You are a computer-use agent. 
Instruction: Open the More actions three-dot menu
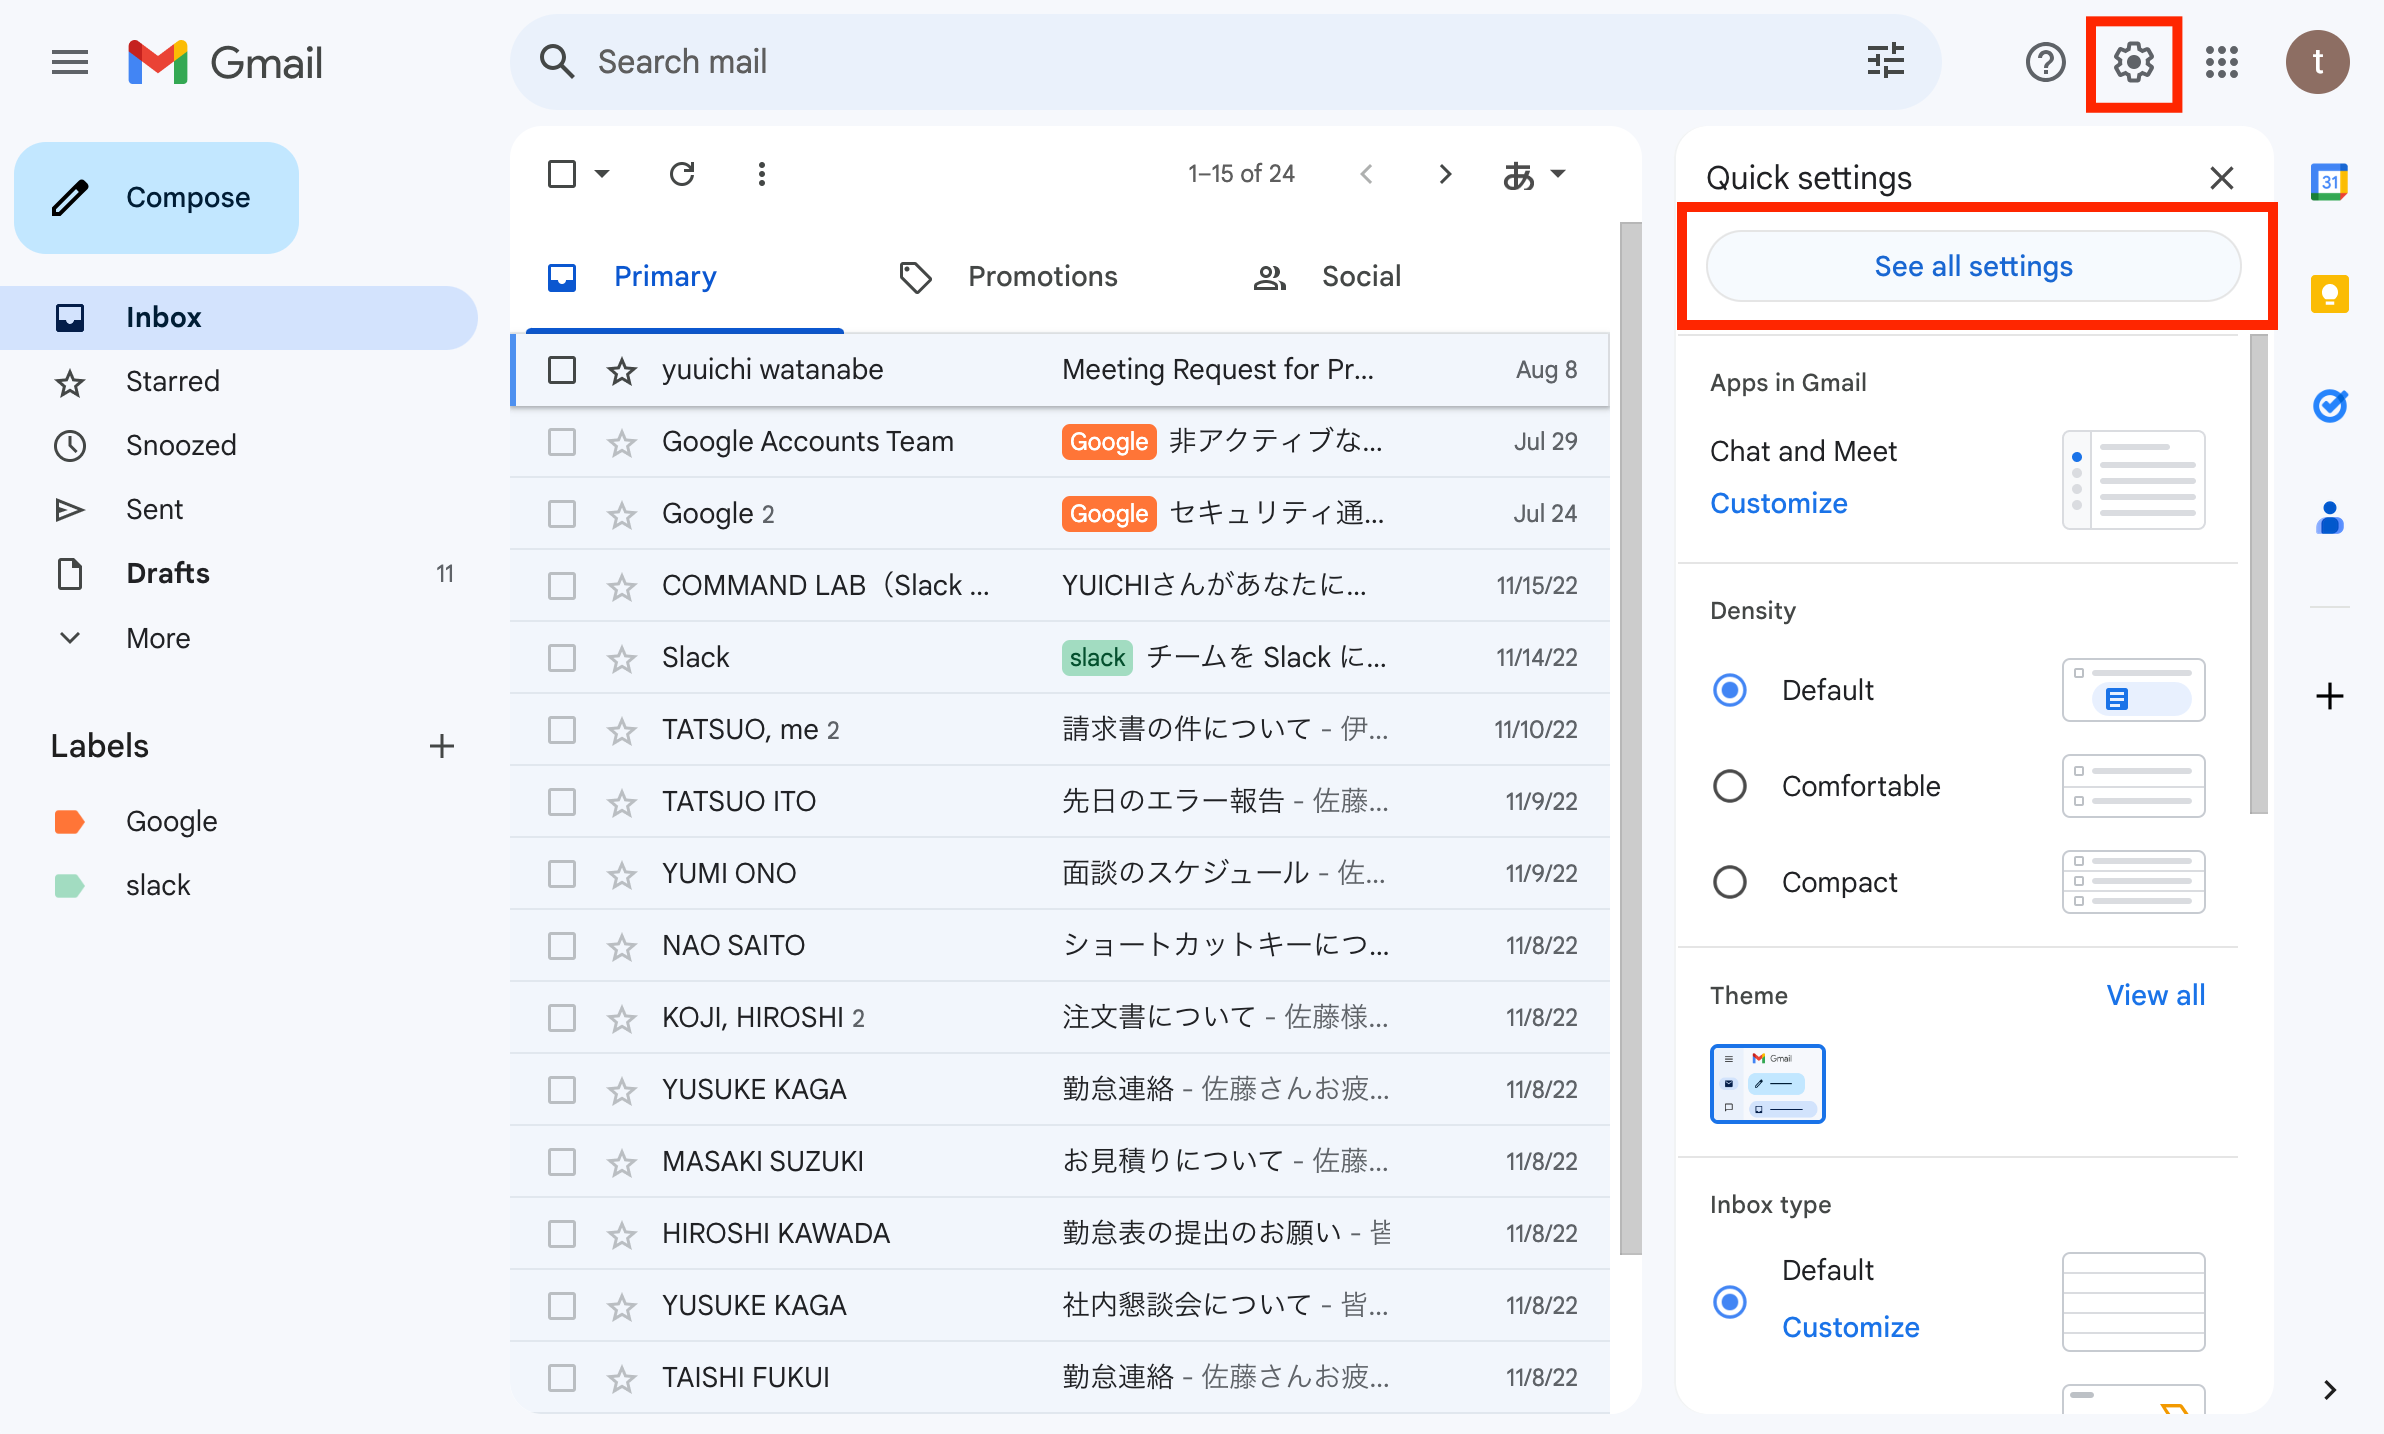click(x=762, y=174)
